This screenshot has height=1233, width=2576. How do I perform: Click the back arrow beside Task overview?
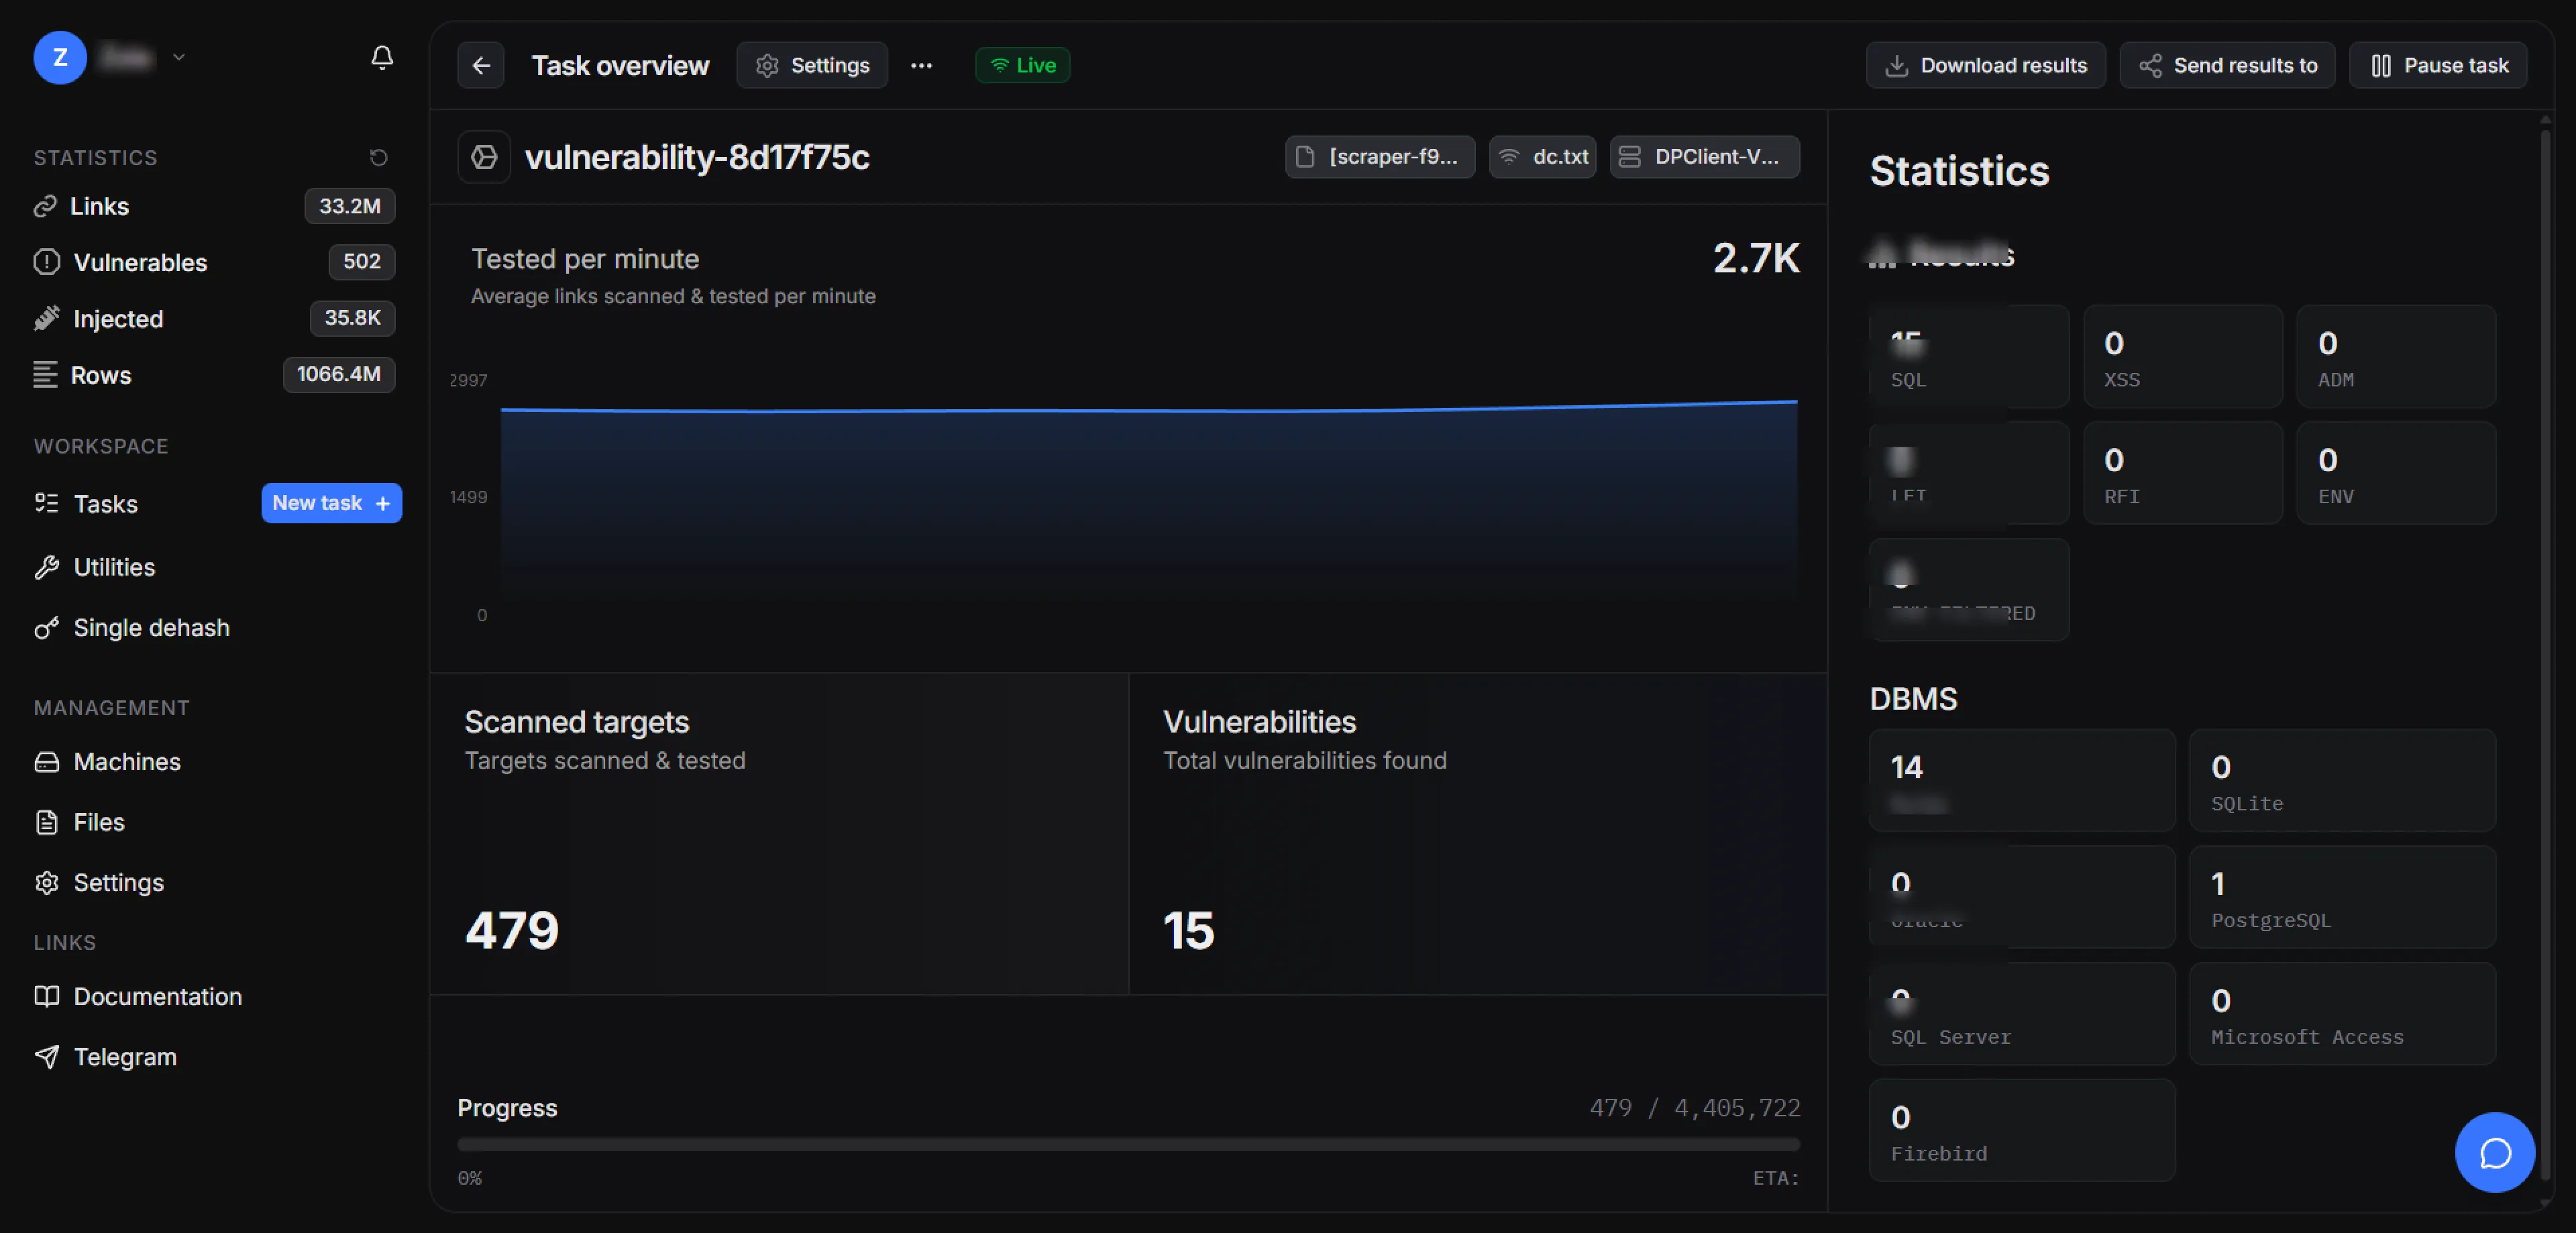pyautogui.click(x=480, y=65)
